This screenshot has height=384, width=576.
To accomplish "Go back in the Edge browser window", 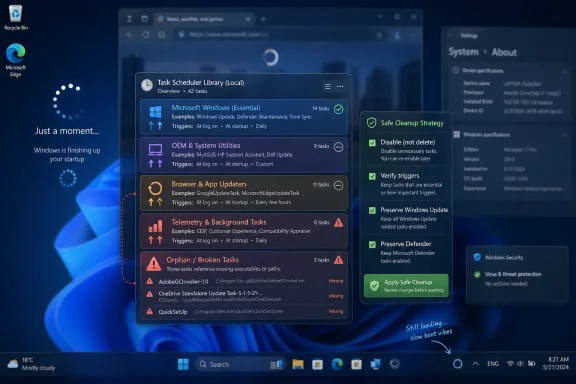I will [129, 35].
